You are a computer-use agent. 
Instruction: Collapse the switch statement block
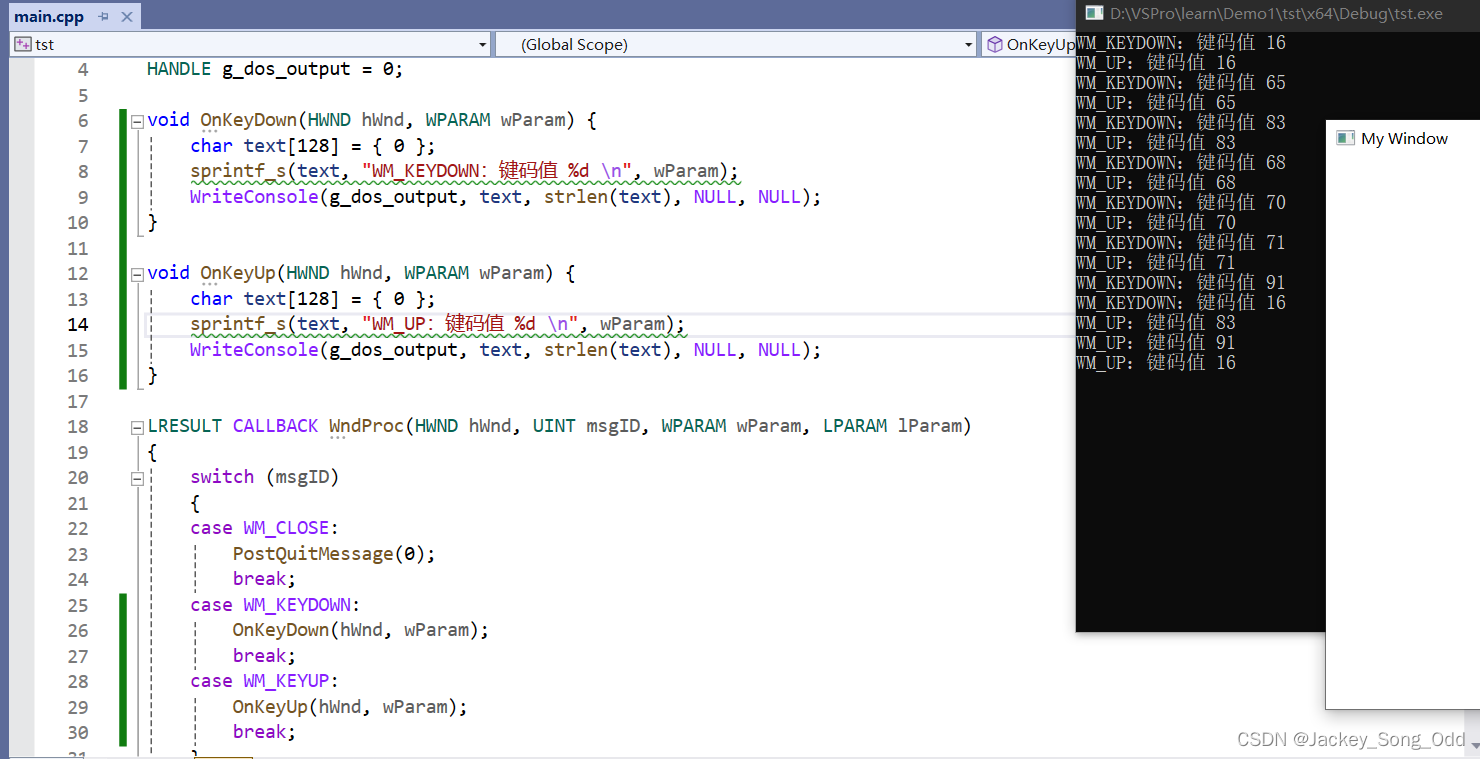[x=137, y=477]
